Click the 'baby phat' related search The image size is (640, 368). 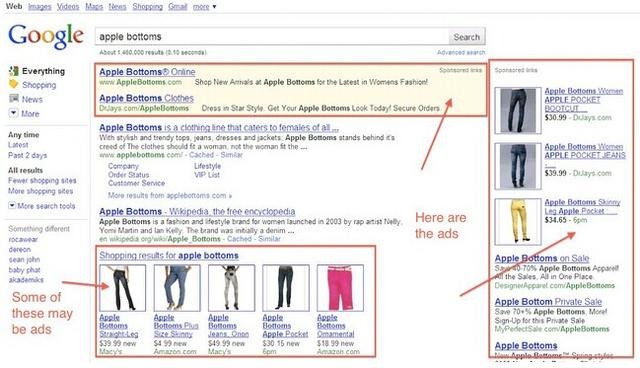(24, 270)
